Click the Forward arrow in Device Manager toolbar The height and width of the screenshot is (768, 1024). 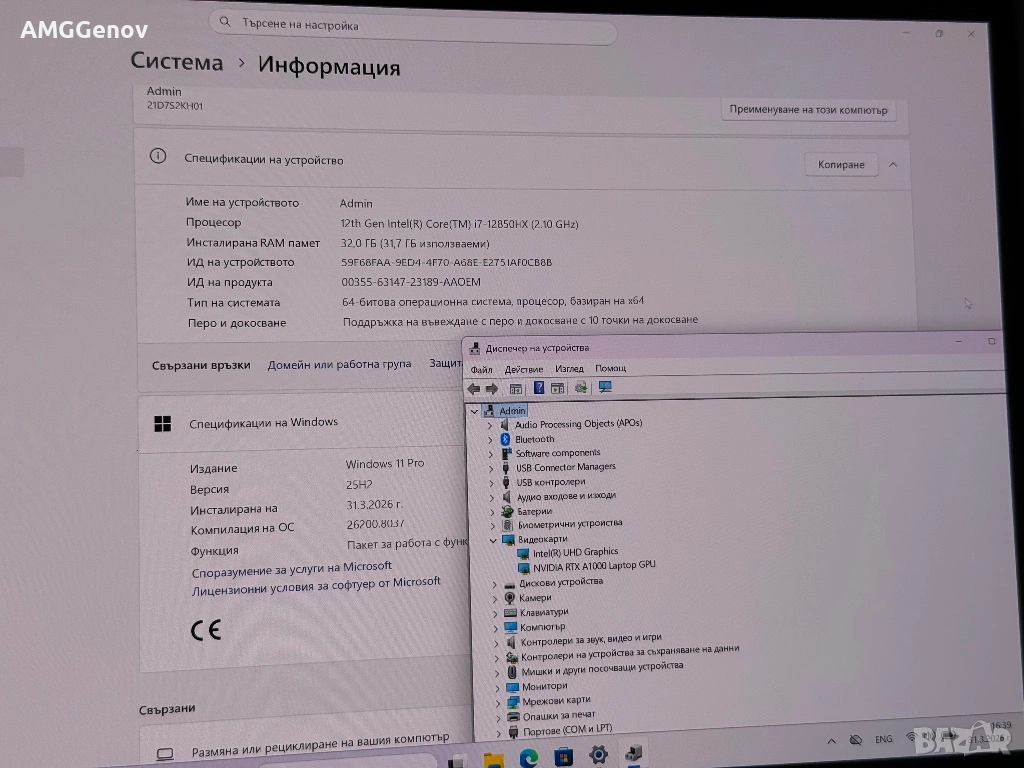[492, 389]
